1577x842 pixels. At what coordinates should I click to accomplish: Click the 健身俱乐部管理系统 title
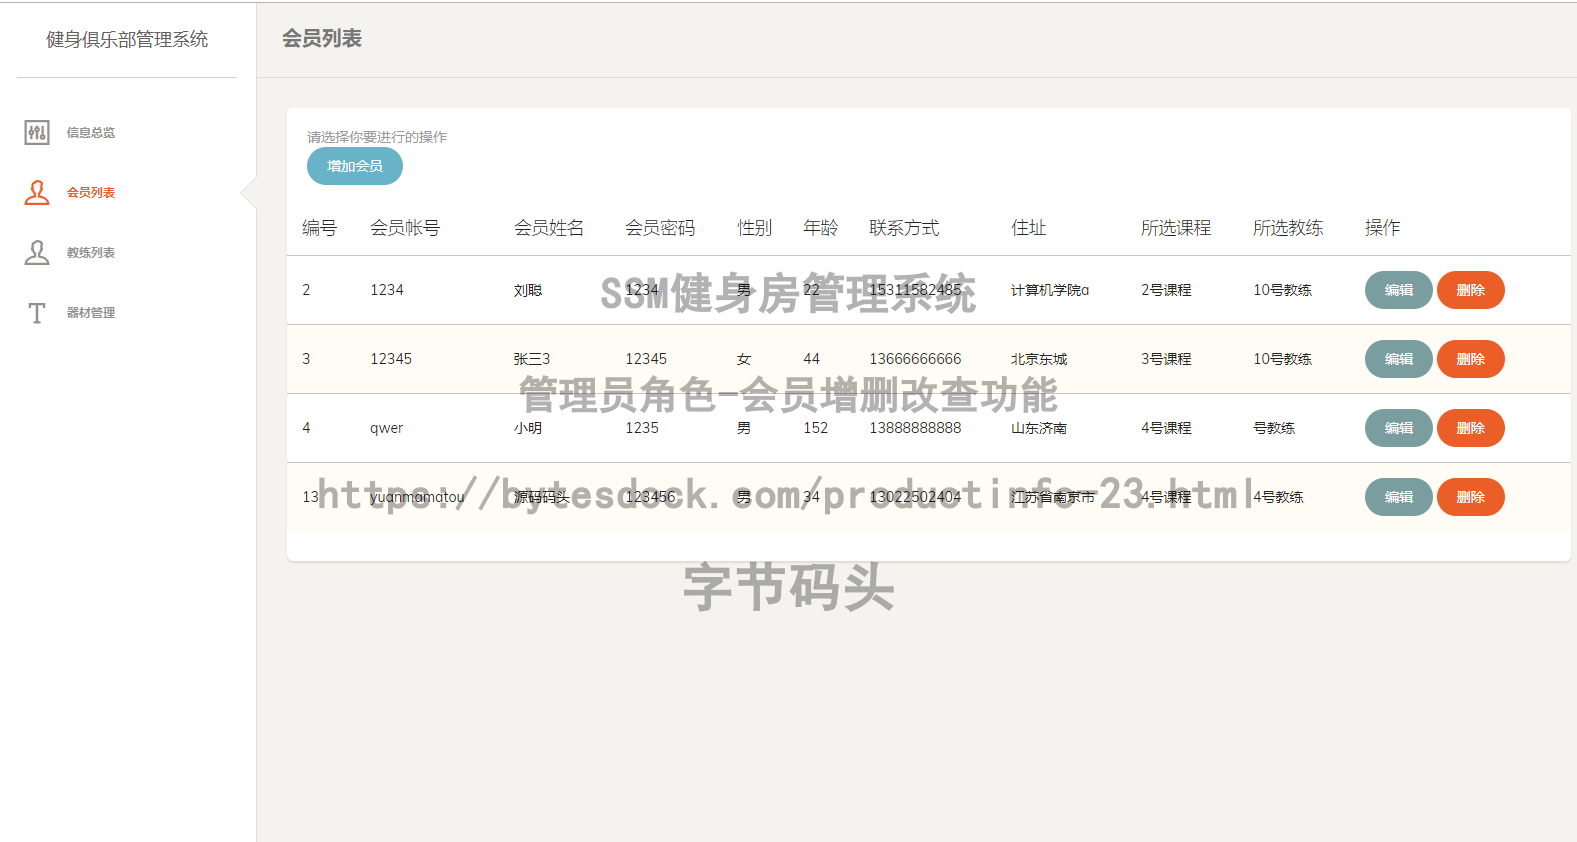127,39
